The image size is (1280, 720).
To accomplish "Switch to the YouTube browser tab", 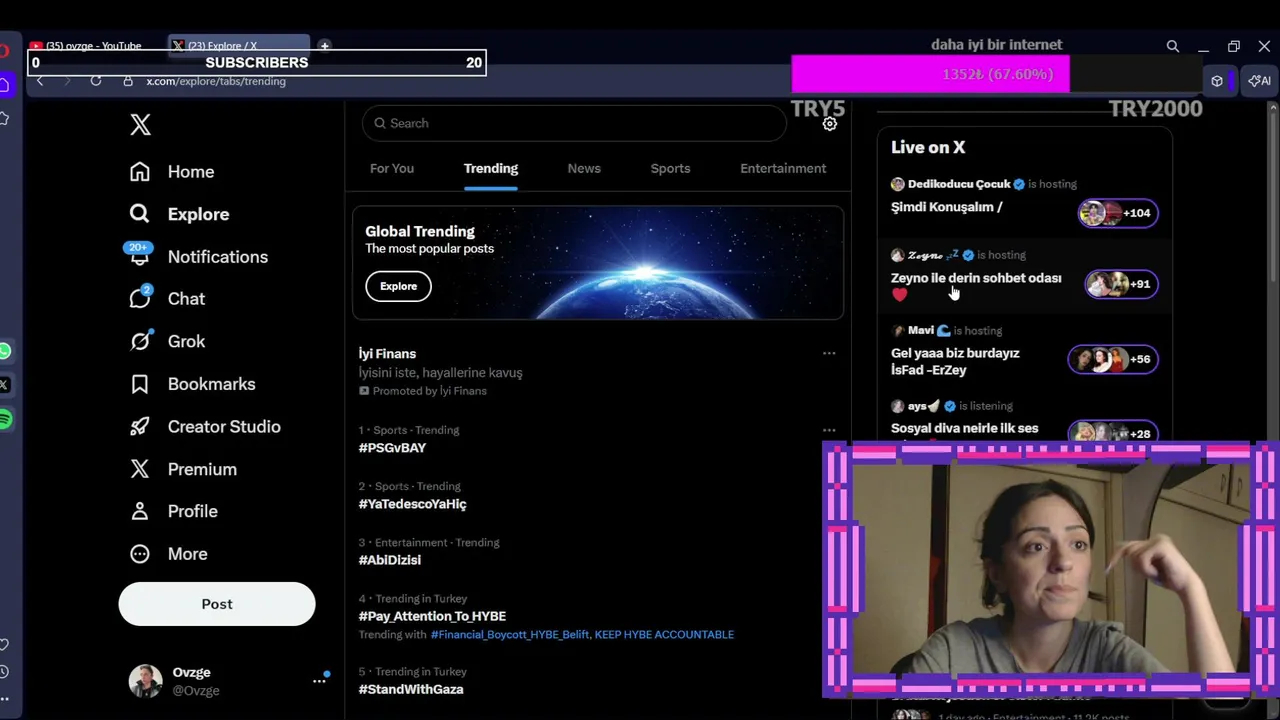I will pos(92,46).
